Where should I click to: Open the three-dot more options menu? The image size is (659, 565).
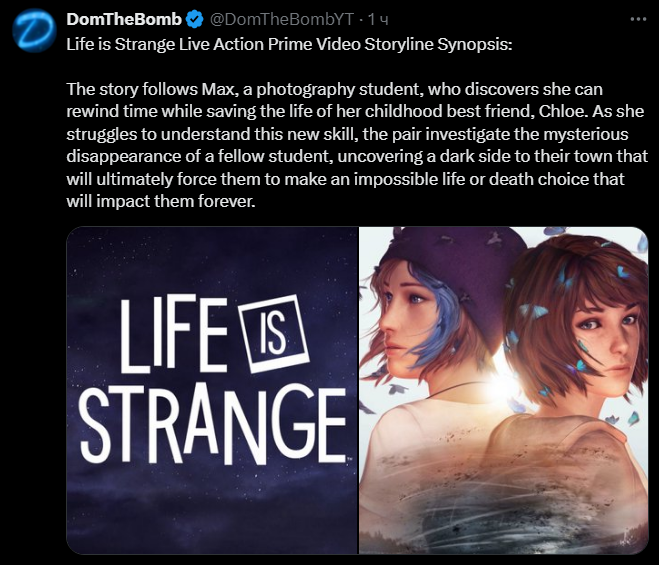point(638,19)
